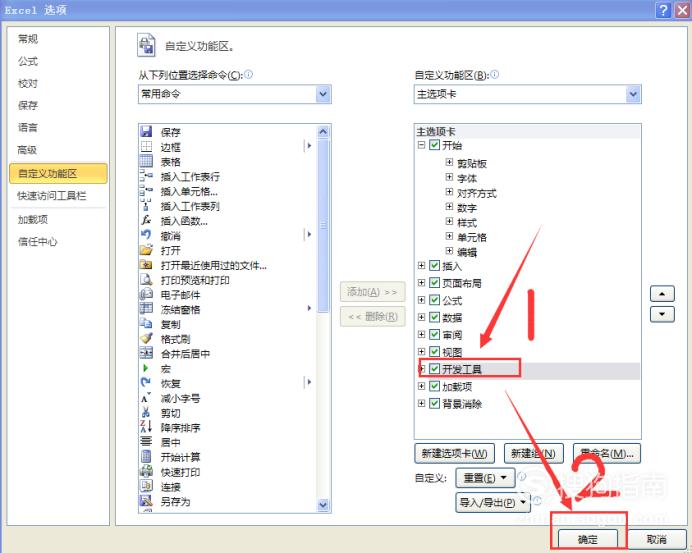
Task: Click the command list scroll up arrow
Action: coord(323,132)
